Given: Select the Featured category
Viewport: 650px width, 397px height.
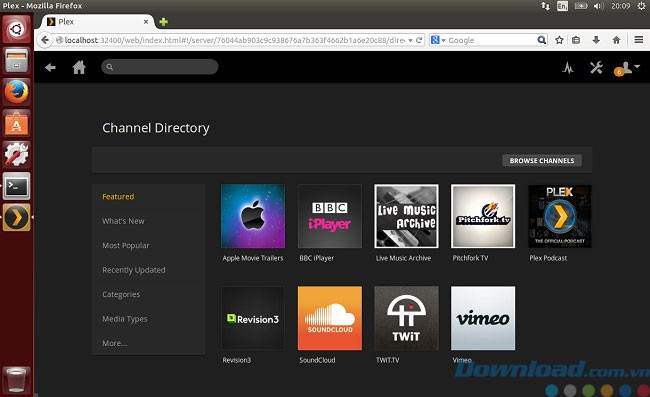Looking at the screenshot, I should pos(118,196).
